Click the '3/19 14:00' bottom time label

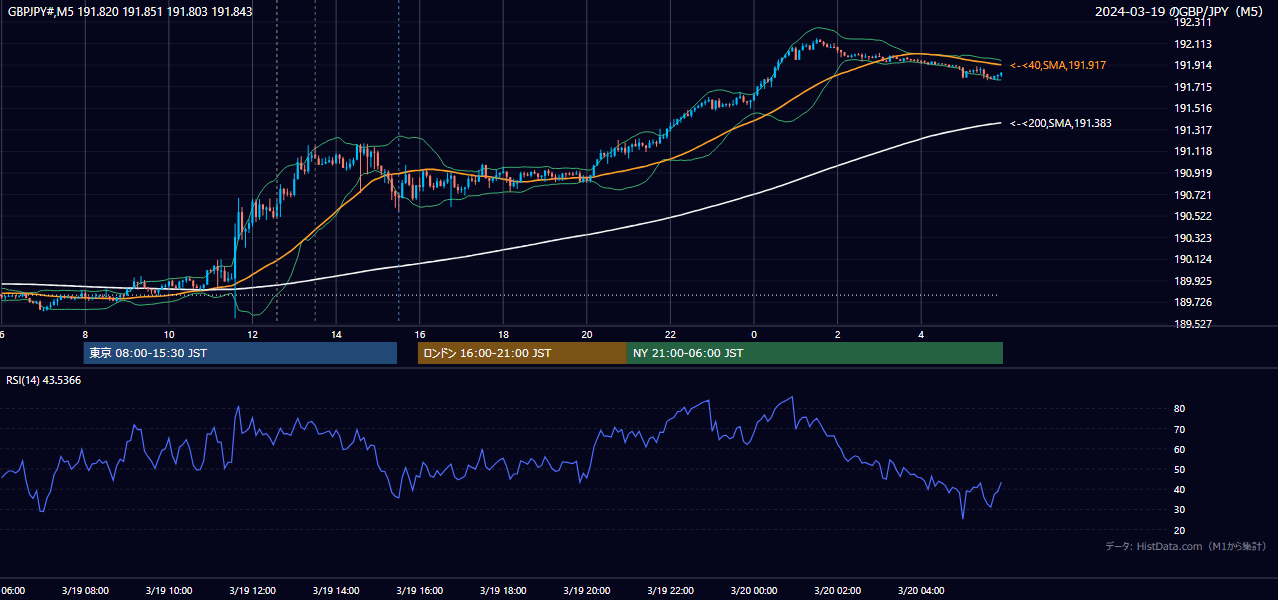[335, 591]
